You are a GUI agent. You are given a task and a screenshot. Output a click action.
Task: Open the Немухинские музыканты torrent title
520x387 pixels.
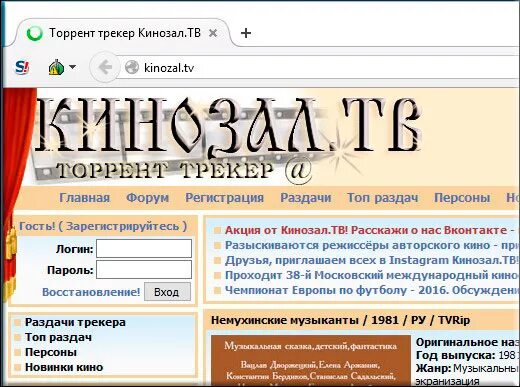tap(340, 320)
